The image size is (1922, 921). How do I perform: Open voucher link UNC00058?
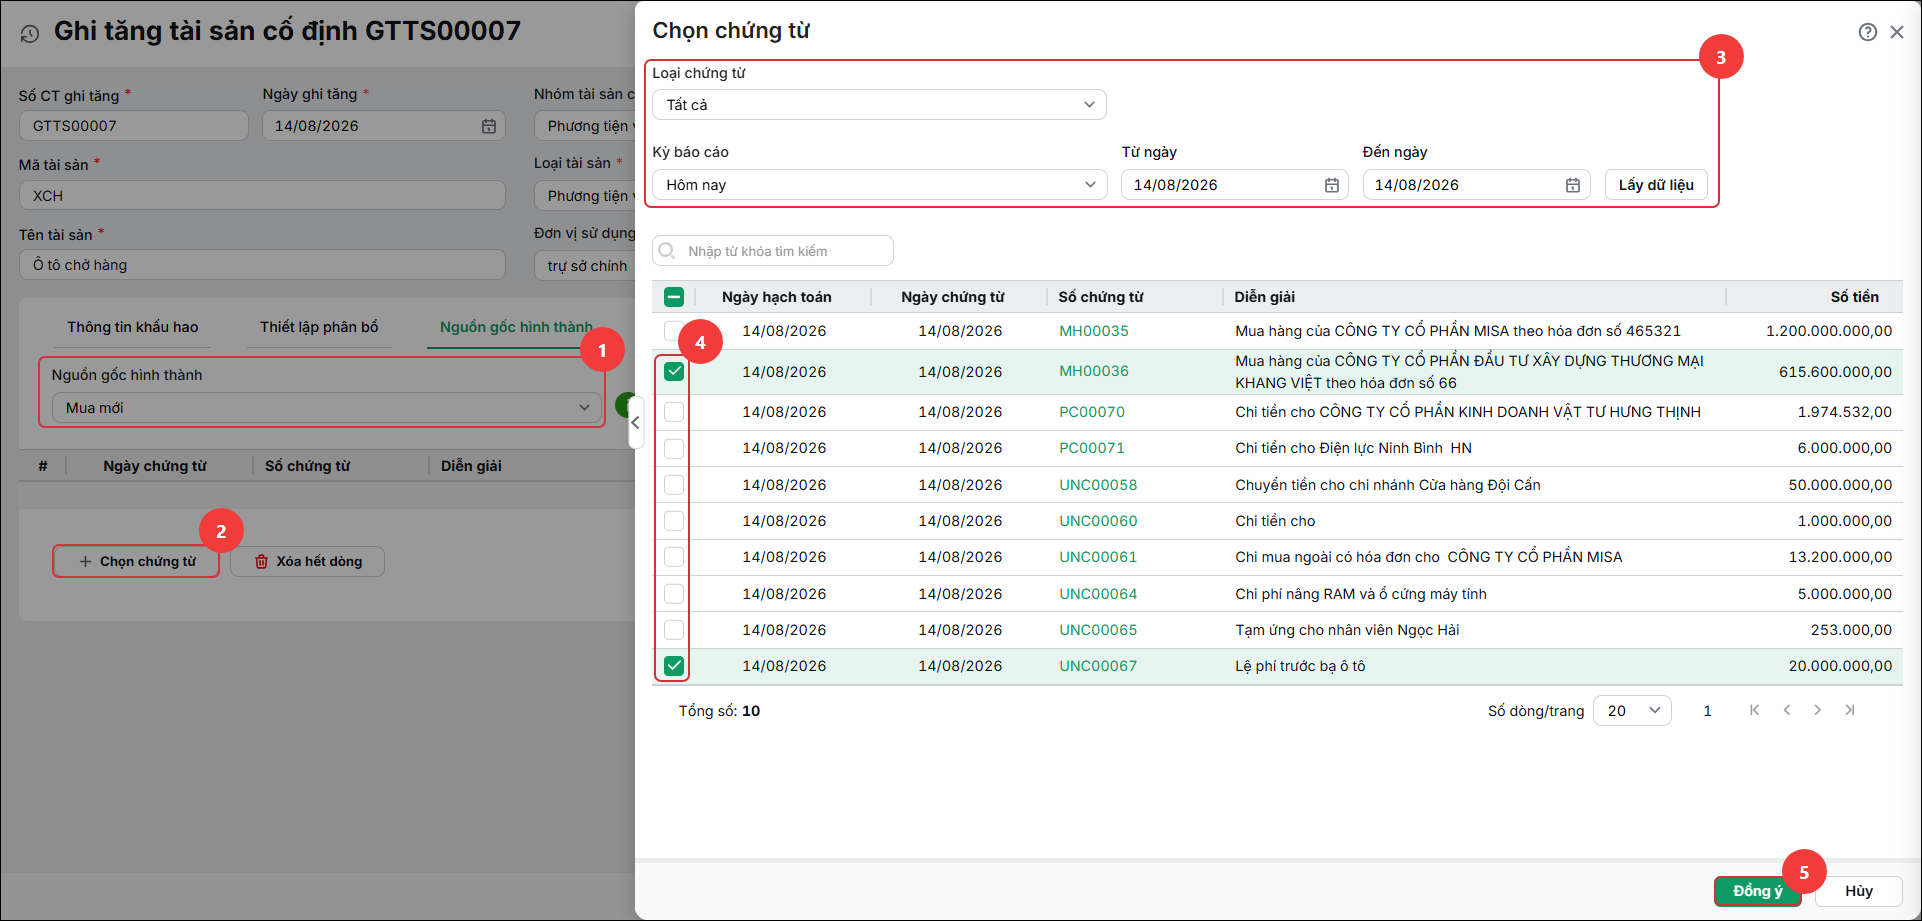1098,485
